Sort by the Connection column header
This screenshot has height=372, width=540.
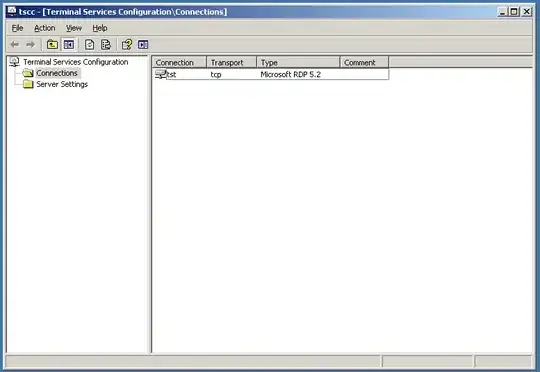coord(179,62)
